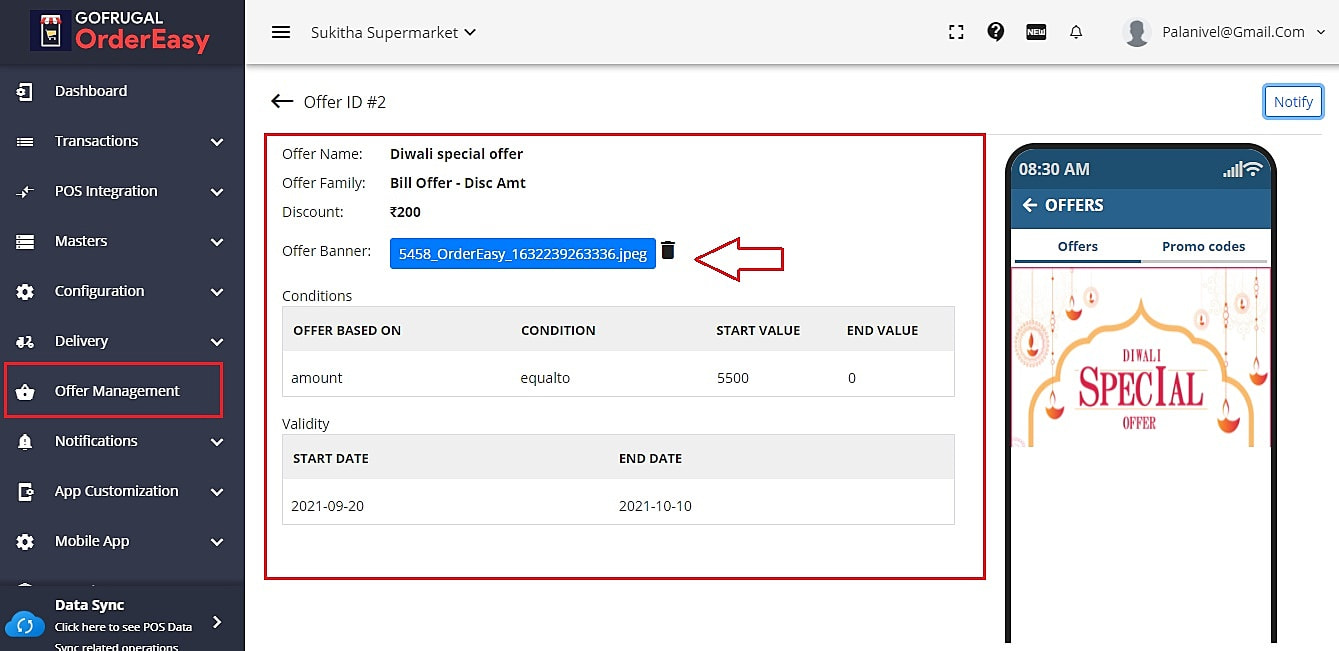Enter fullscreen mode from top bar
The height and width of the screenshot is (651, 1339).
click(956, 32)
